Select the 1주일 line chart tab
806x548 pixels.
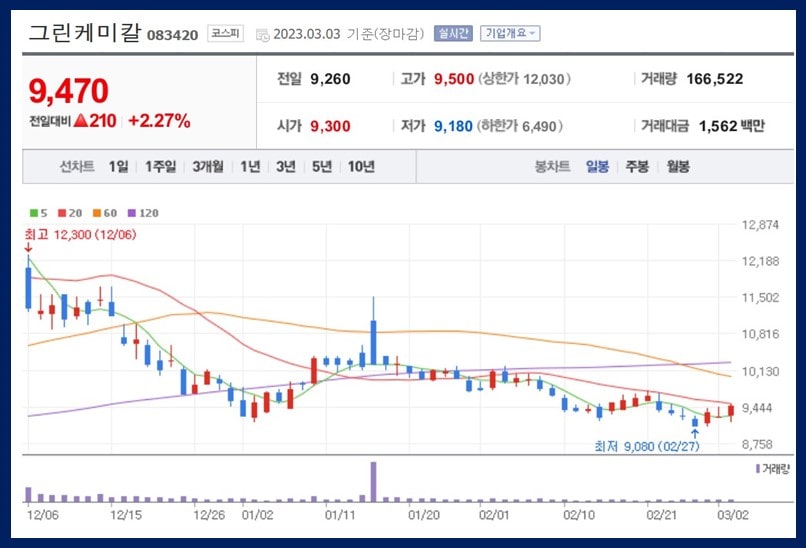[160, 167]
